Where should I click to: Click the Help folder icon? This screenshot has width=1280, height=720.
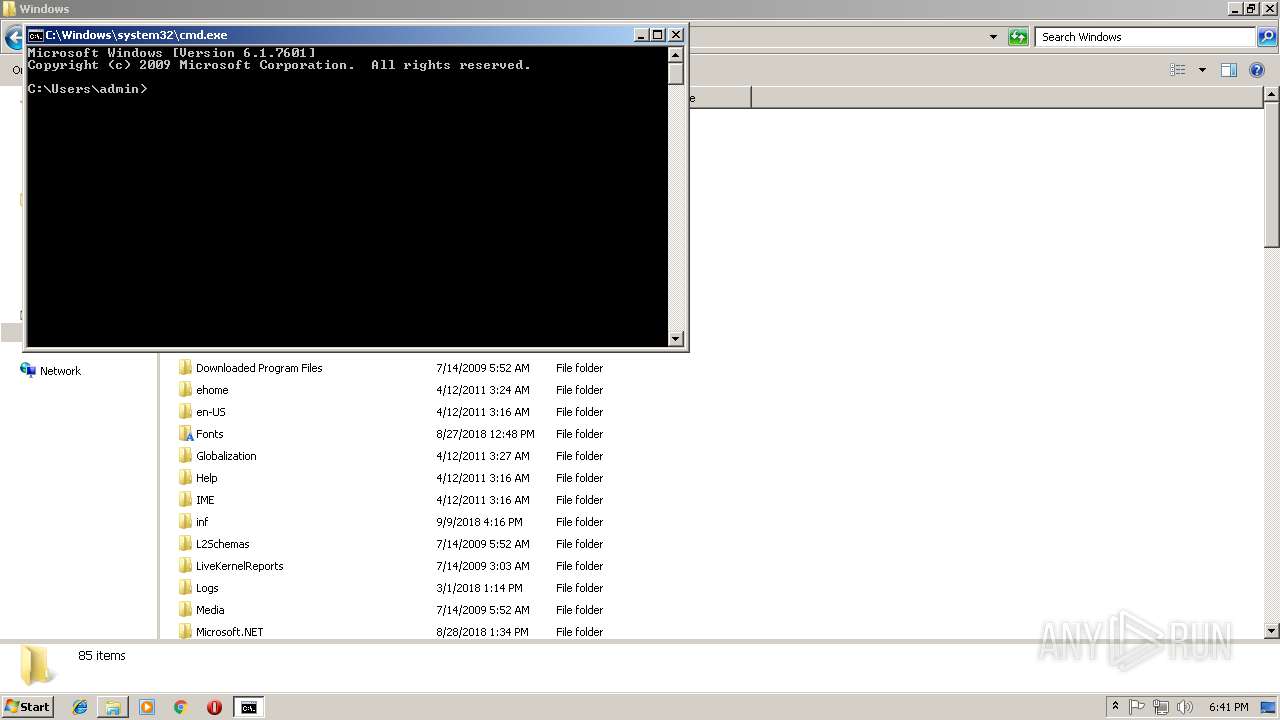[x=186, y=478]
